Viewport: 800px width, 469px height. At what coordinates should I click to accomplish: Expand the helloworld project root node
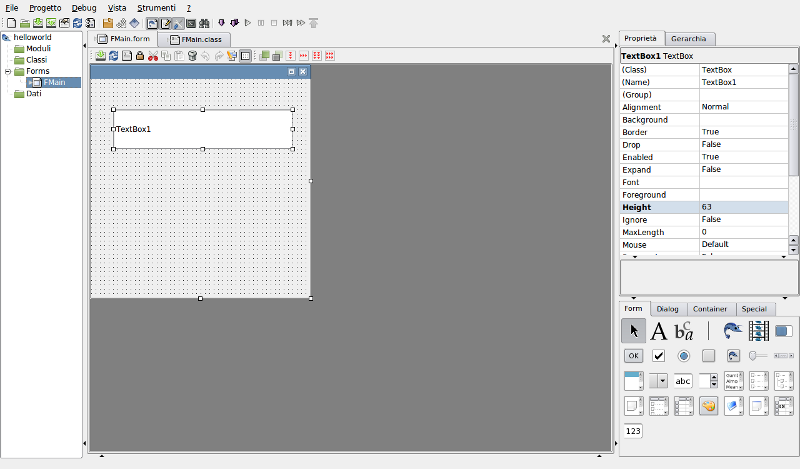click(7, 38)
